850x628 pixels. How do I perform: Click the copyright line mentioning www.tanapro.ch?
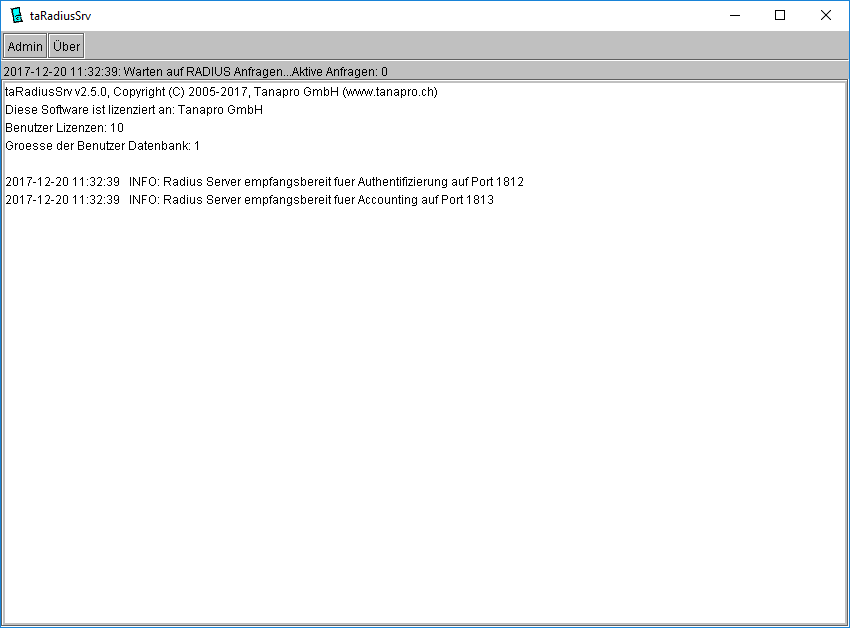221,92
